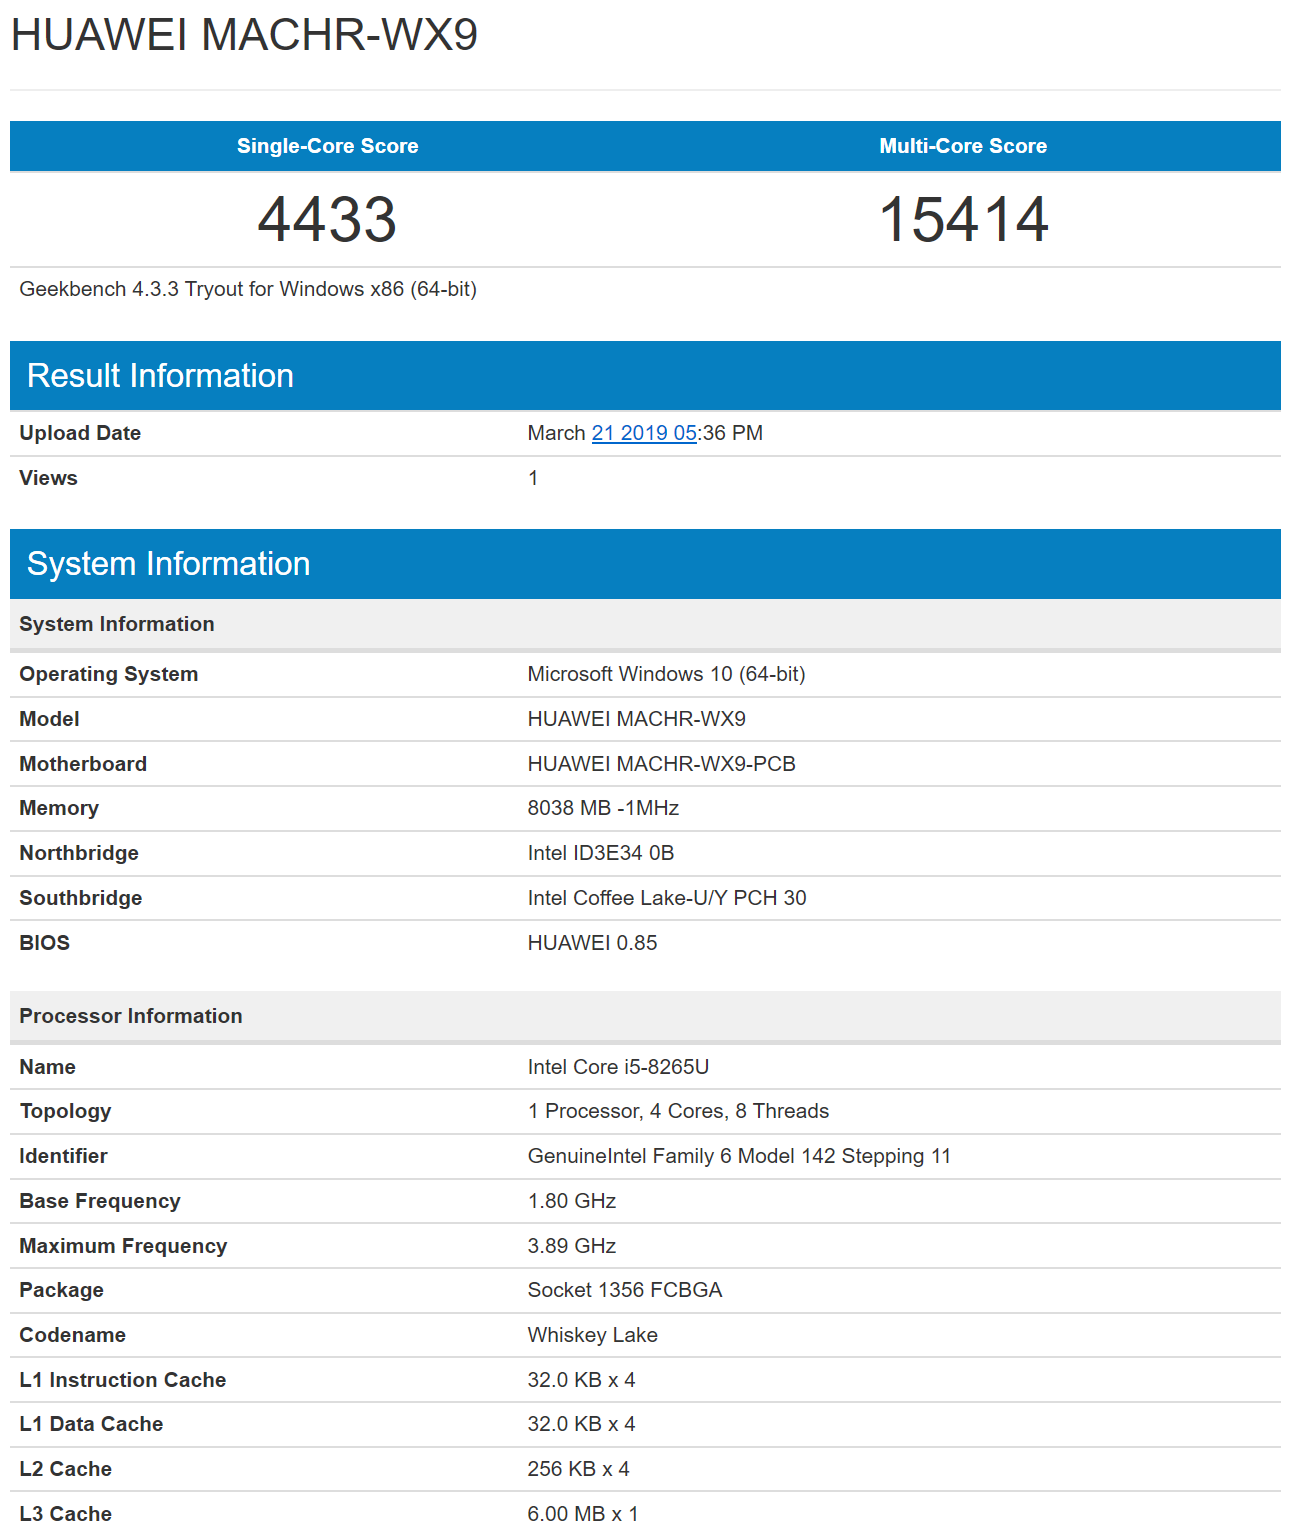Select L1 Instruction Cache value 32.0 KB x 4
The image size is (1296, 1535).
[x=581, y=1380]
